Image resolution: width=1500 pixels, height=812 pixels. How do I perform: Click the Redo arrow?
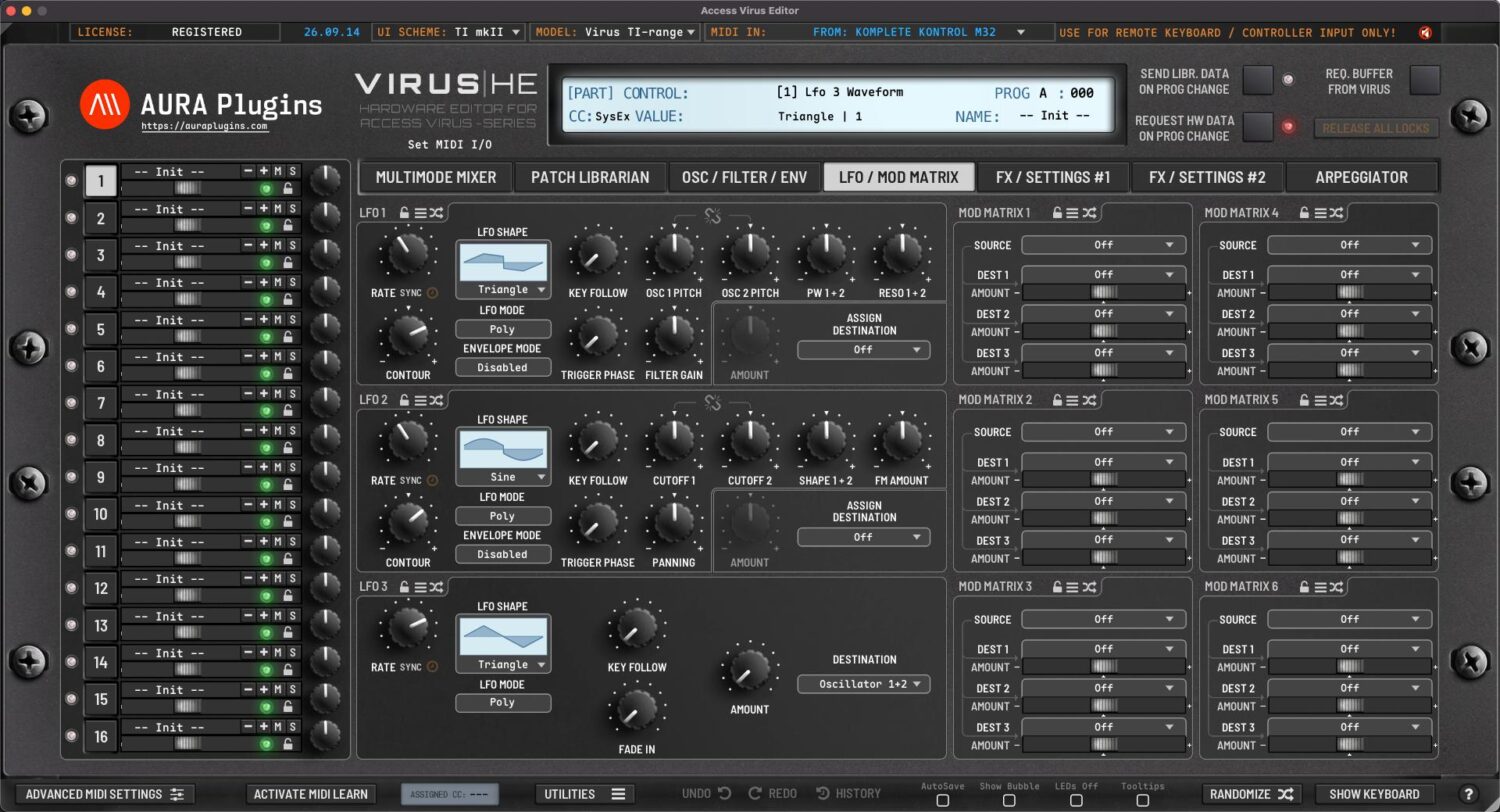tap(755, 793)
